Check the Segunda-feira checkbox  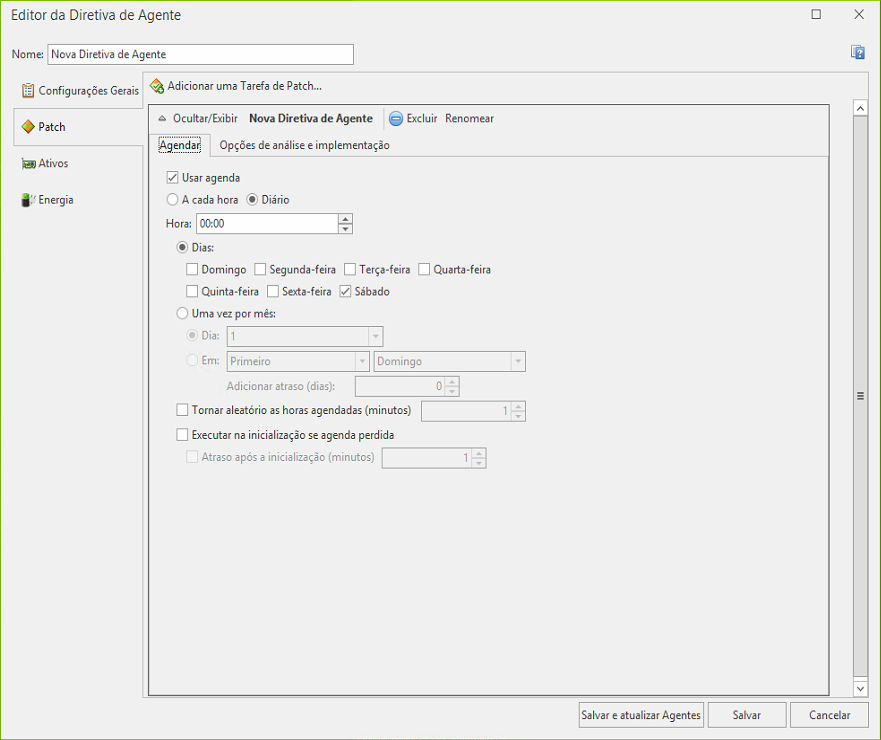tap(260, 270)
